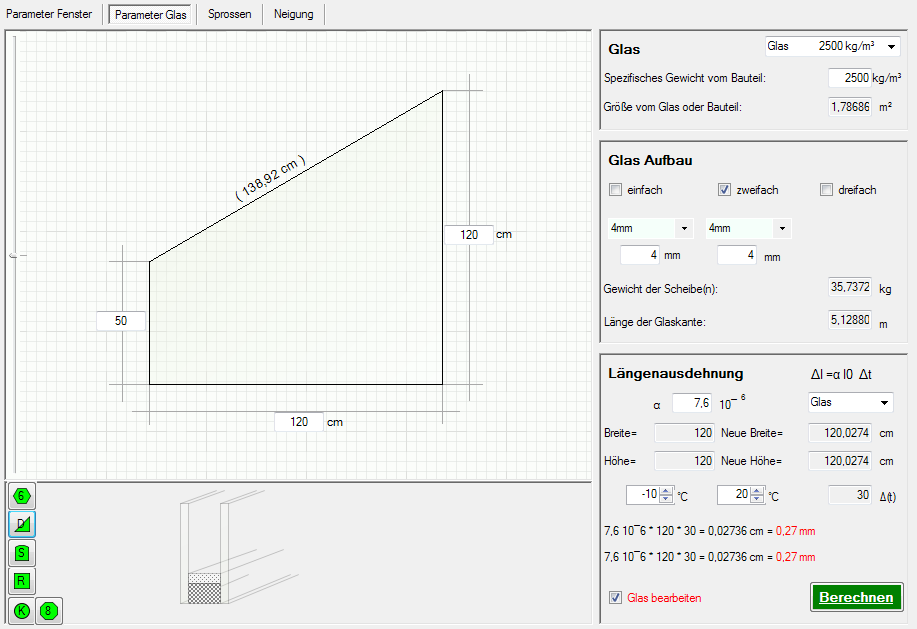Click the left height field showing 50
This screenshot has height=629, width=917.
(x=121, y=321)
